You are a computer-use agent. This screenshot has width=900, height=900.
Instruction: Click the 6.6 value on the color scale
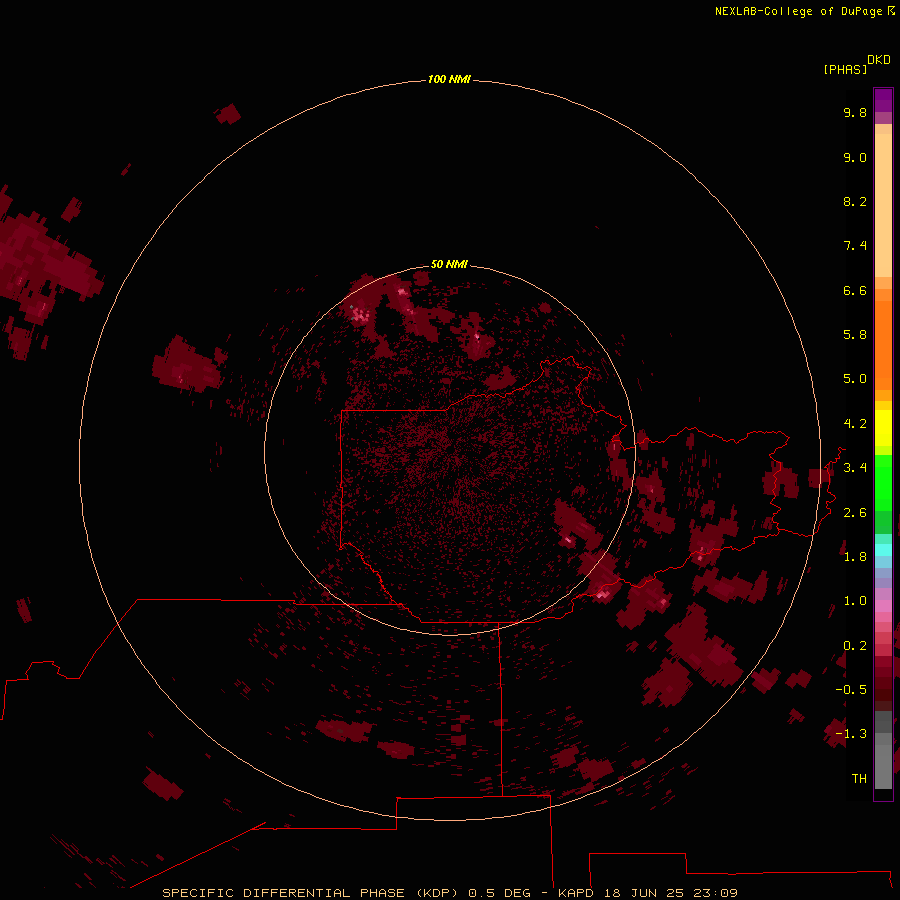855,290
